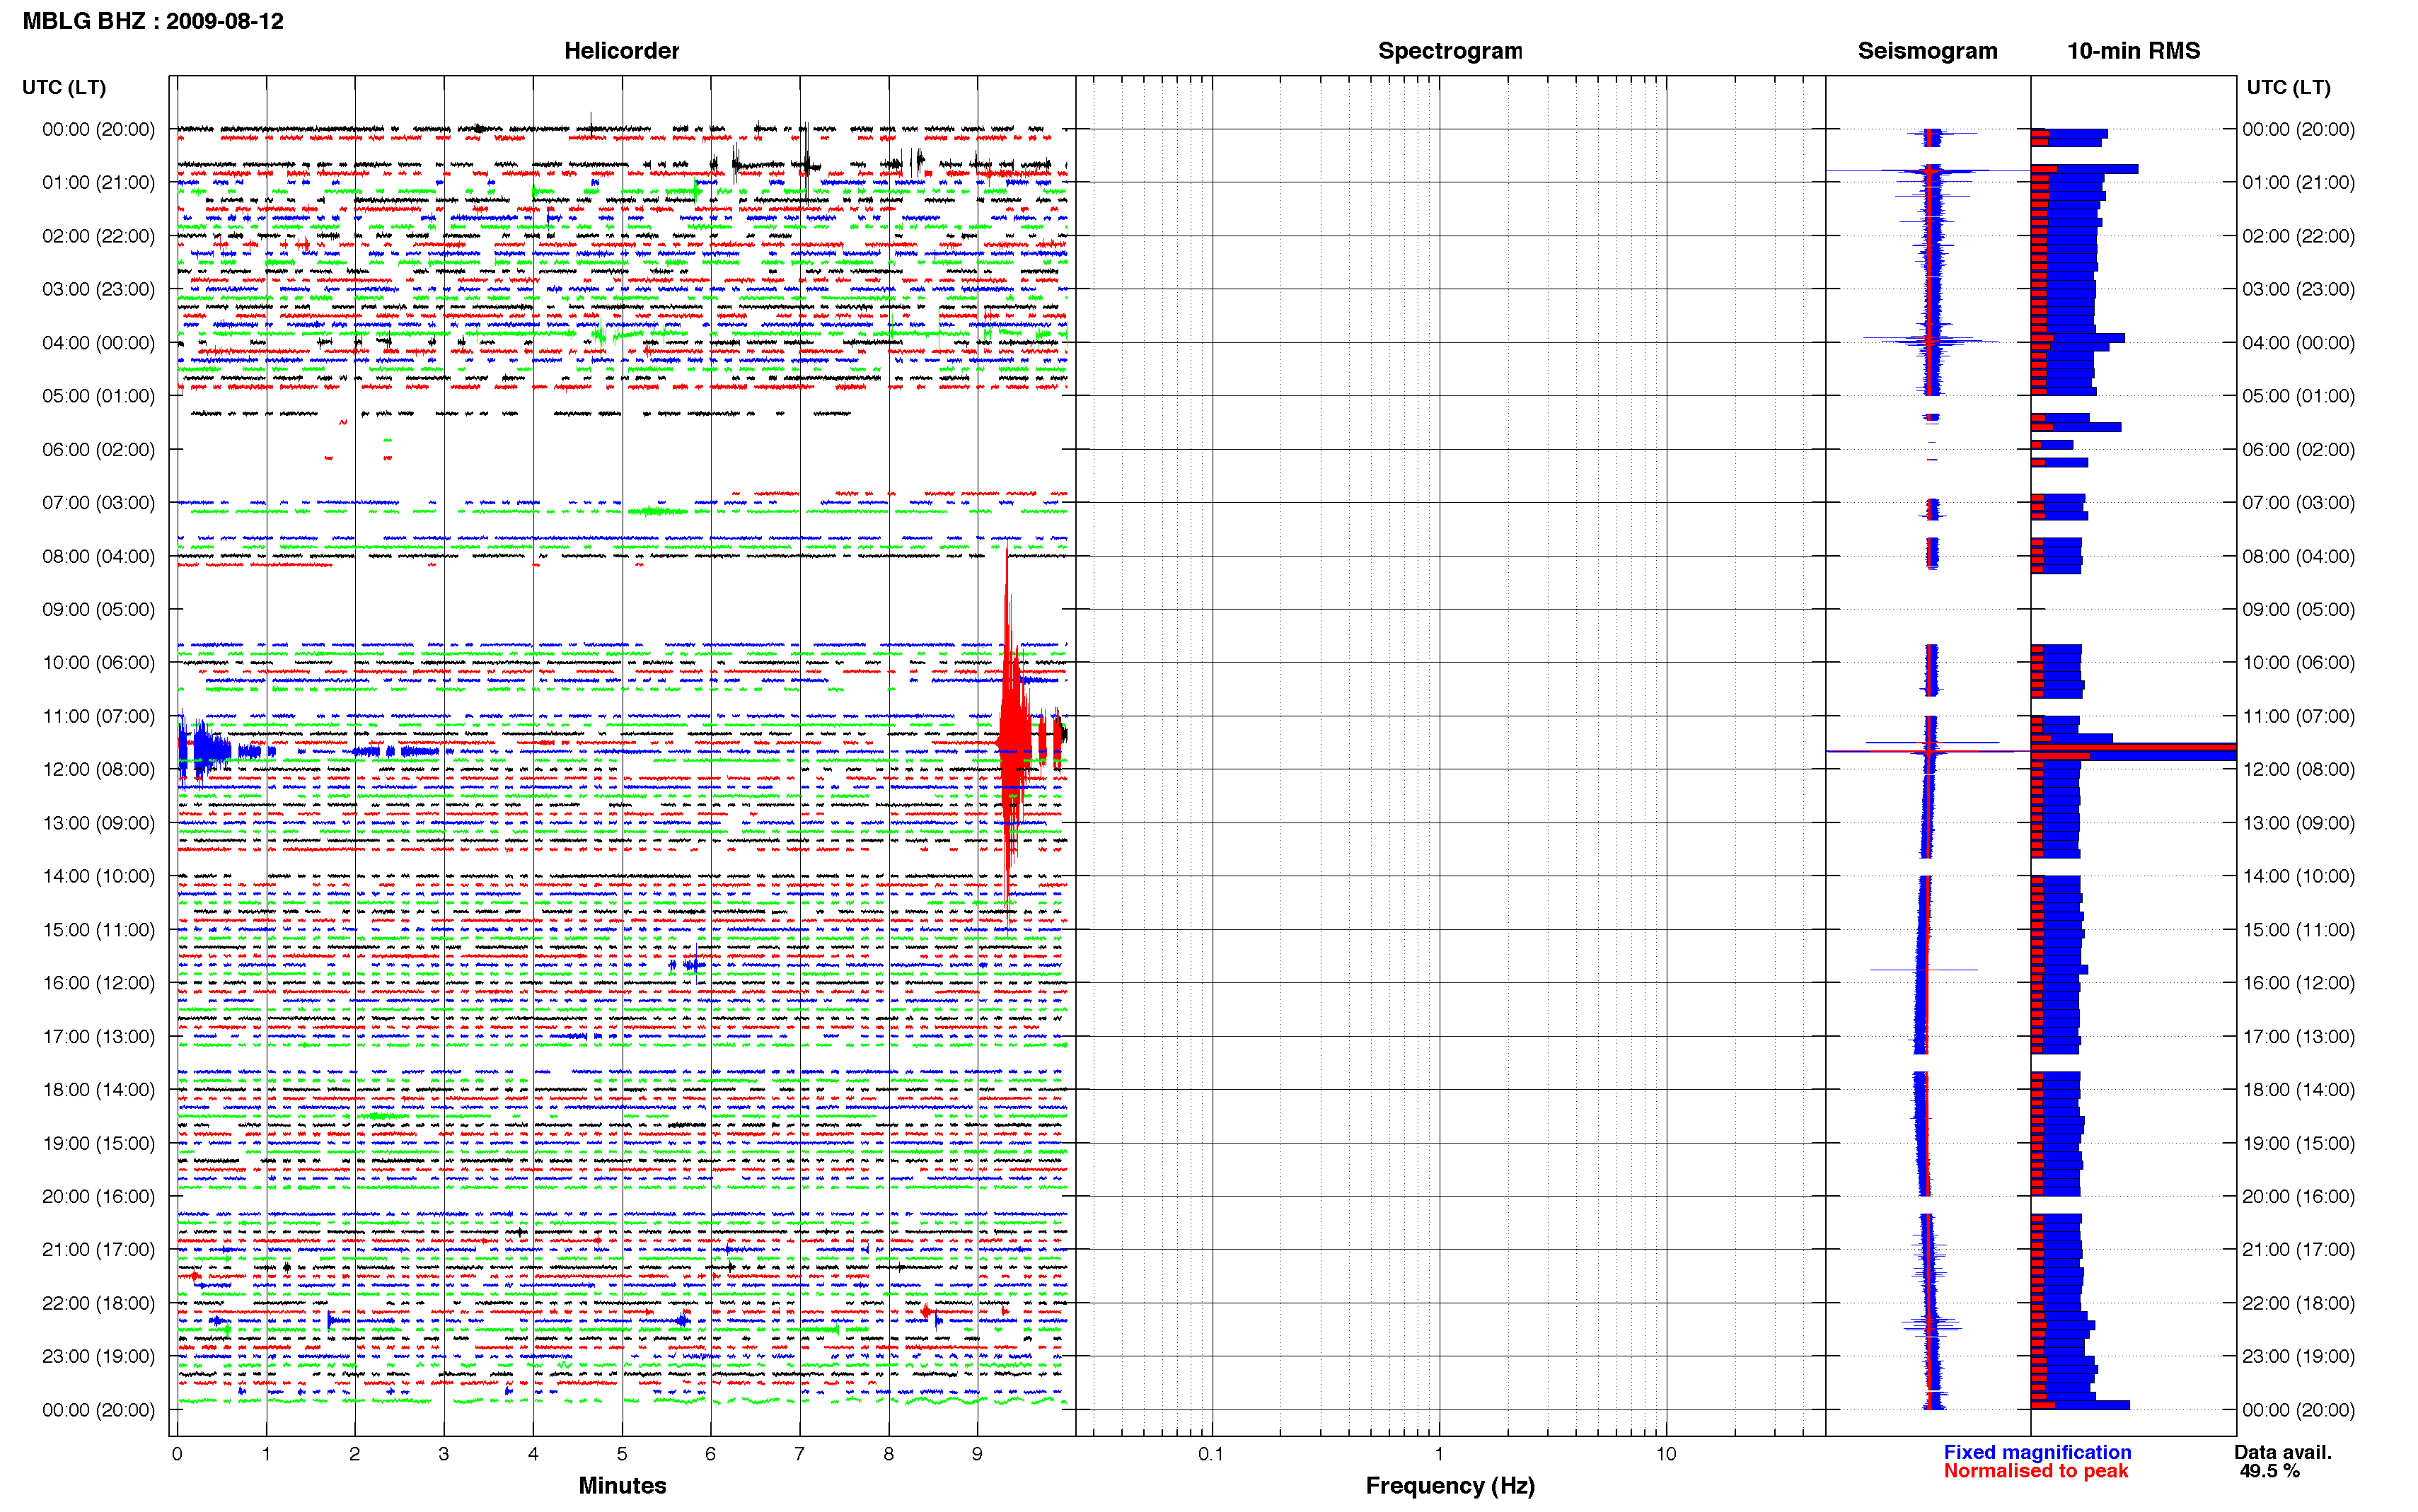The image size is (2418, 1512).
Task: Click the Fixed magnification legend text
Action: pos(2037,1452)
